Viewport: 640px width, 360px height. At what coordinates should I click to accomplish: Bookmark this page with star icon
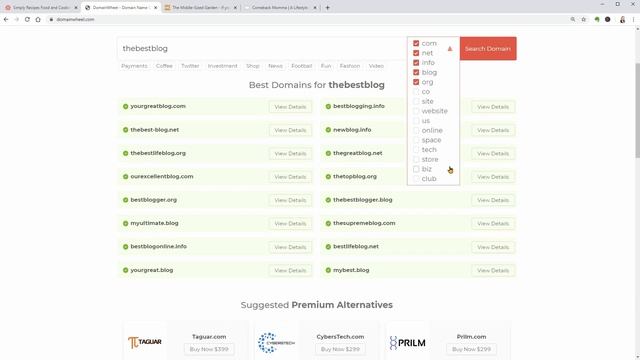pyautogui.click(x=584, y=19)
